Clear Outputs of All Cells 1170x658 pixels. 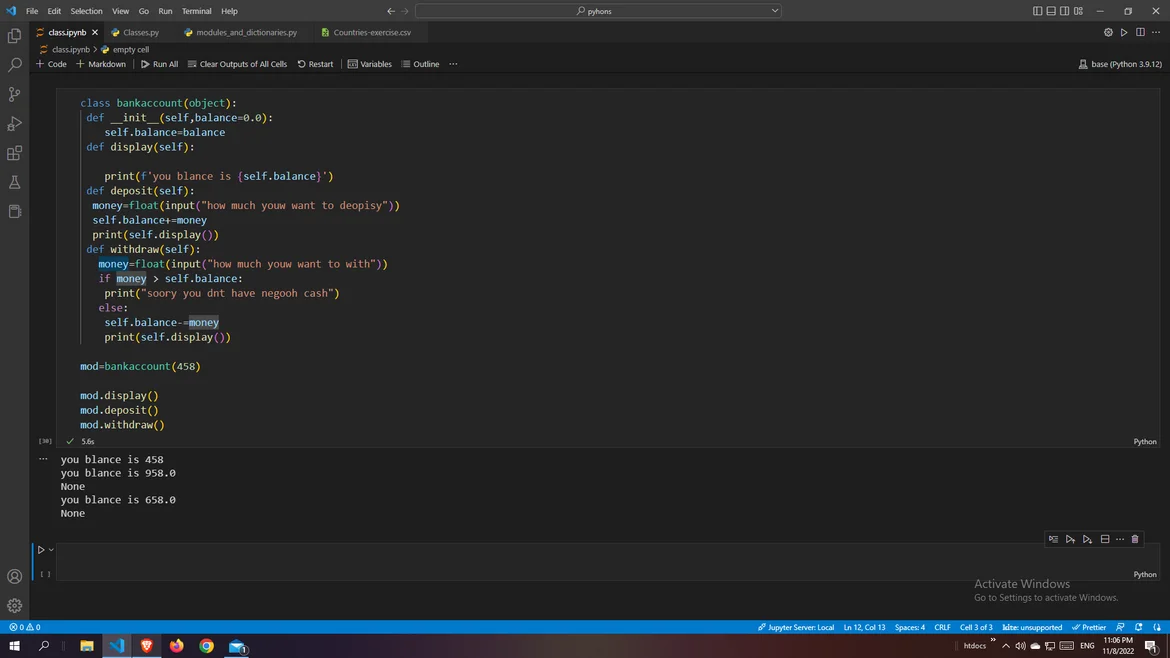[x=237, y=64]
